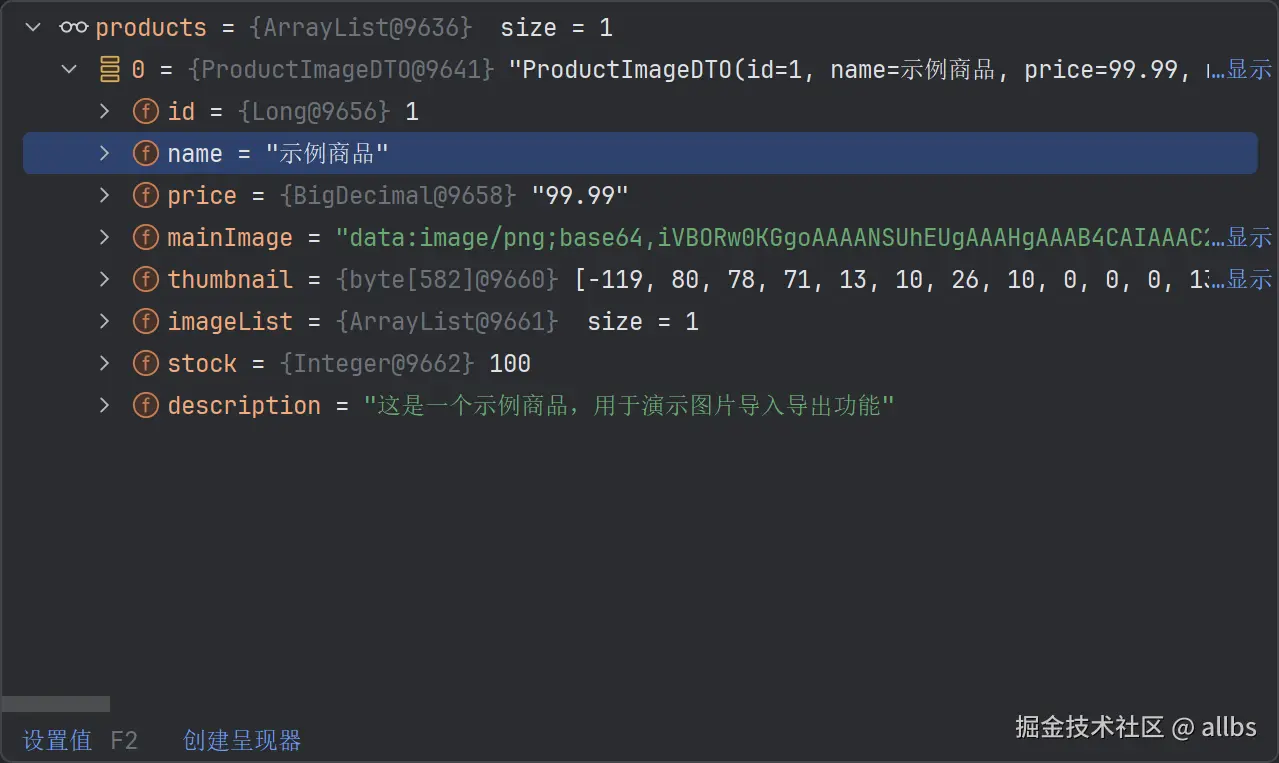Click the list icon next to element 0
The width and height of the screenshot is (1279, 763).
point(108,69)
